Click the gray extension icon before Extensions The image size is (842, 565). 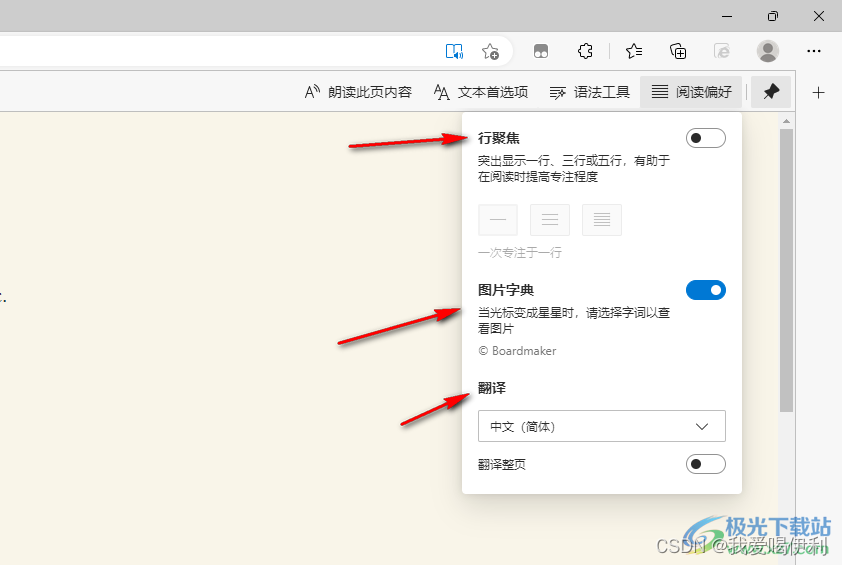pos(541,52)
